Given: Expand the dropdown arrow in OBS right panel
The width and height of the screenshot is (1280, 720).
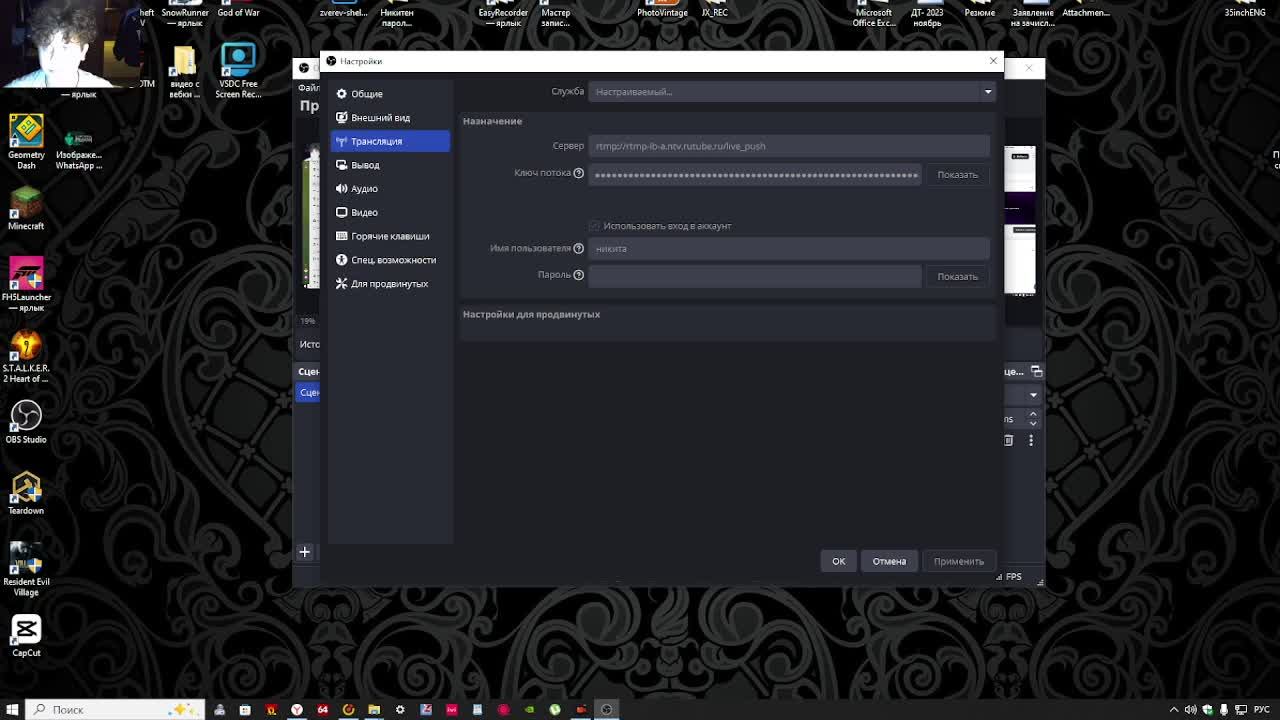Looking at the screenshot, I should click(1034, 395).
